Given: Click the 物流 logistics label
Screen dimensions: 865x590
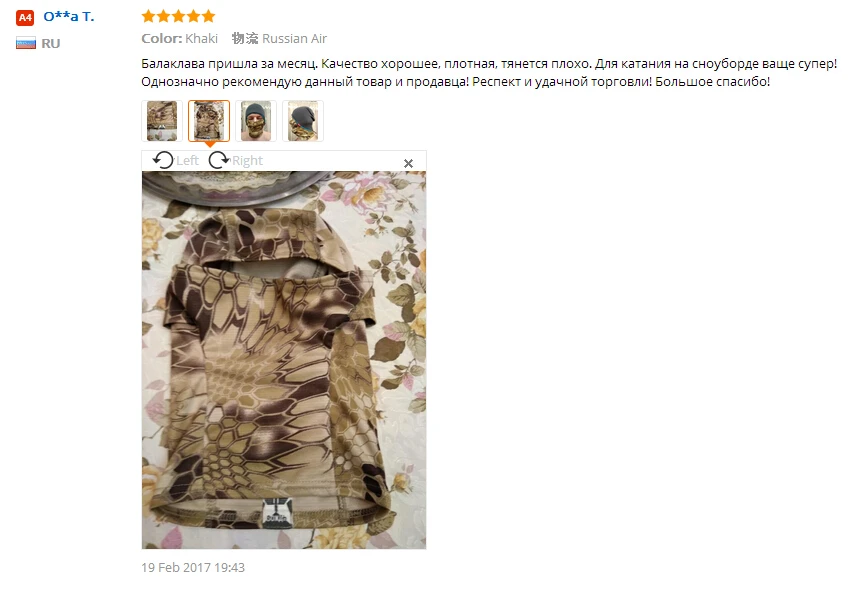Looking at the screenshot, I should point(245,38).
